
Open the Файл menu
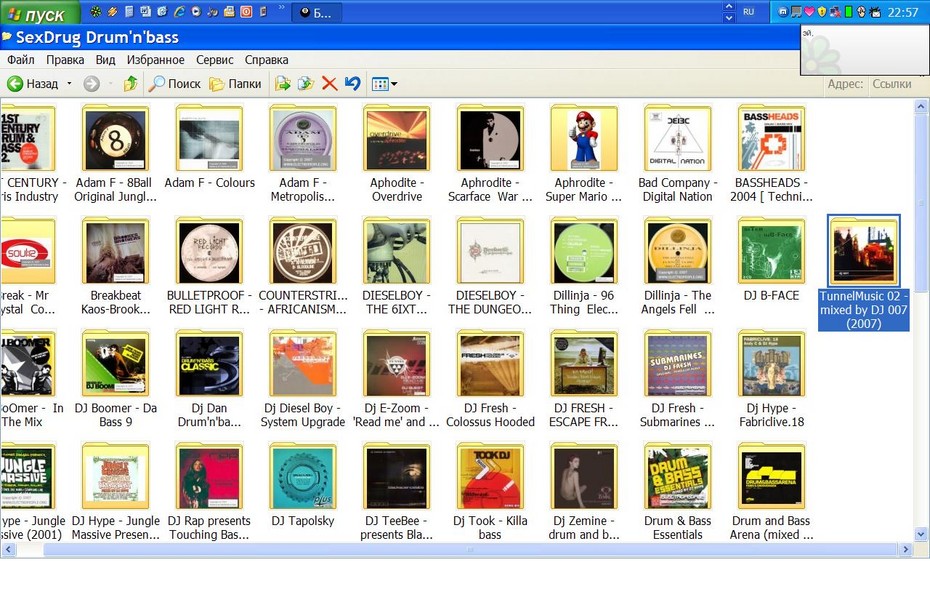click(x=21, y=59)
